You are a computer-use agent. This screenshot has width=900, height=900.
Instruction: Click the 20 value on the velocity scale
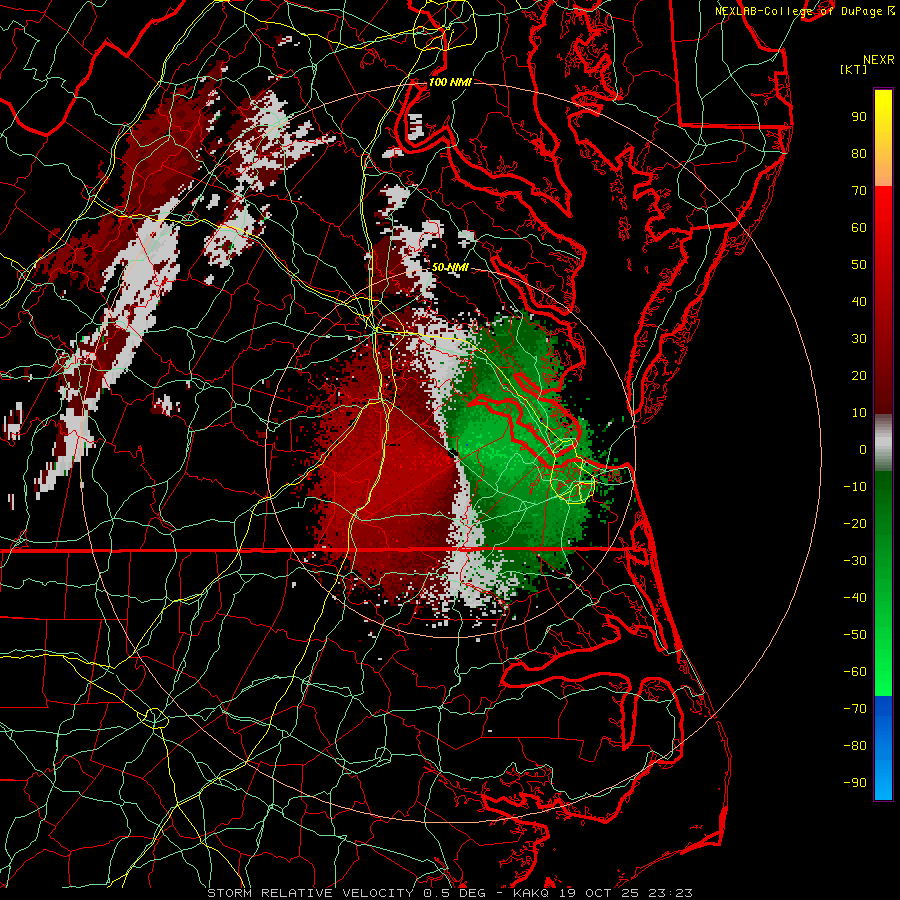click(859, 376)
